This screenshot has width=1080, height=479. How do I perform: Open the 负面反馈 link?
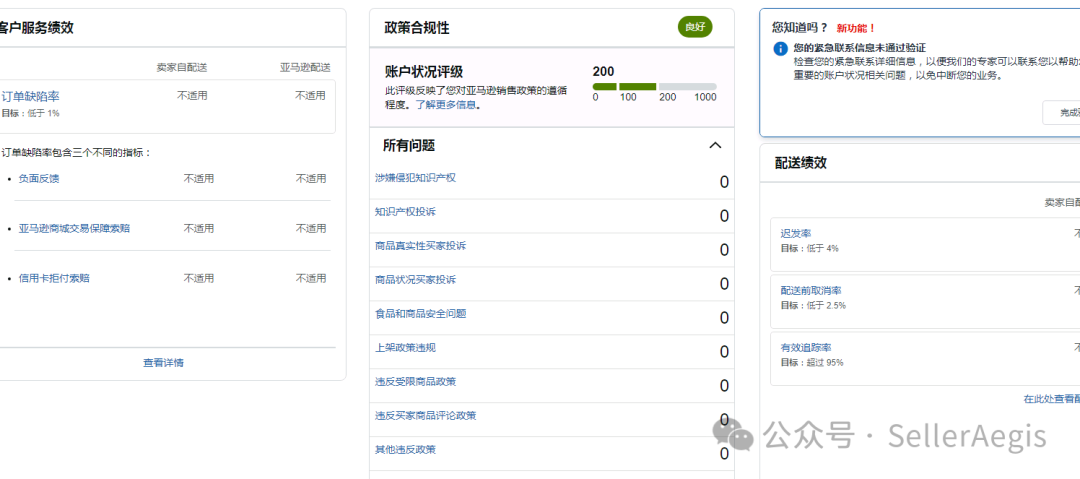(x=39, y=179)
